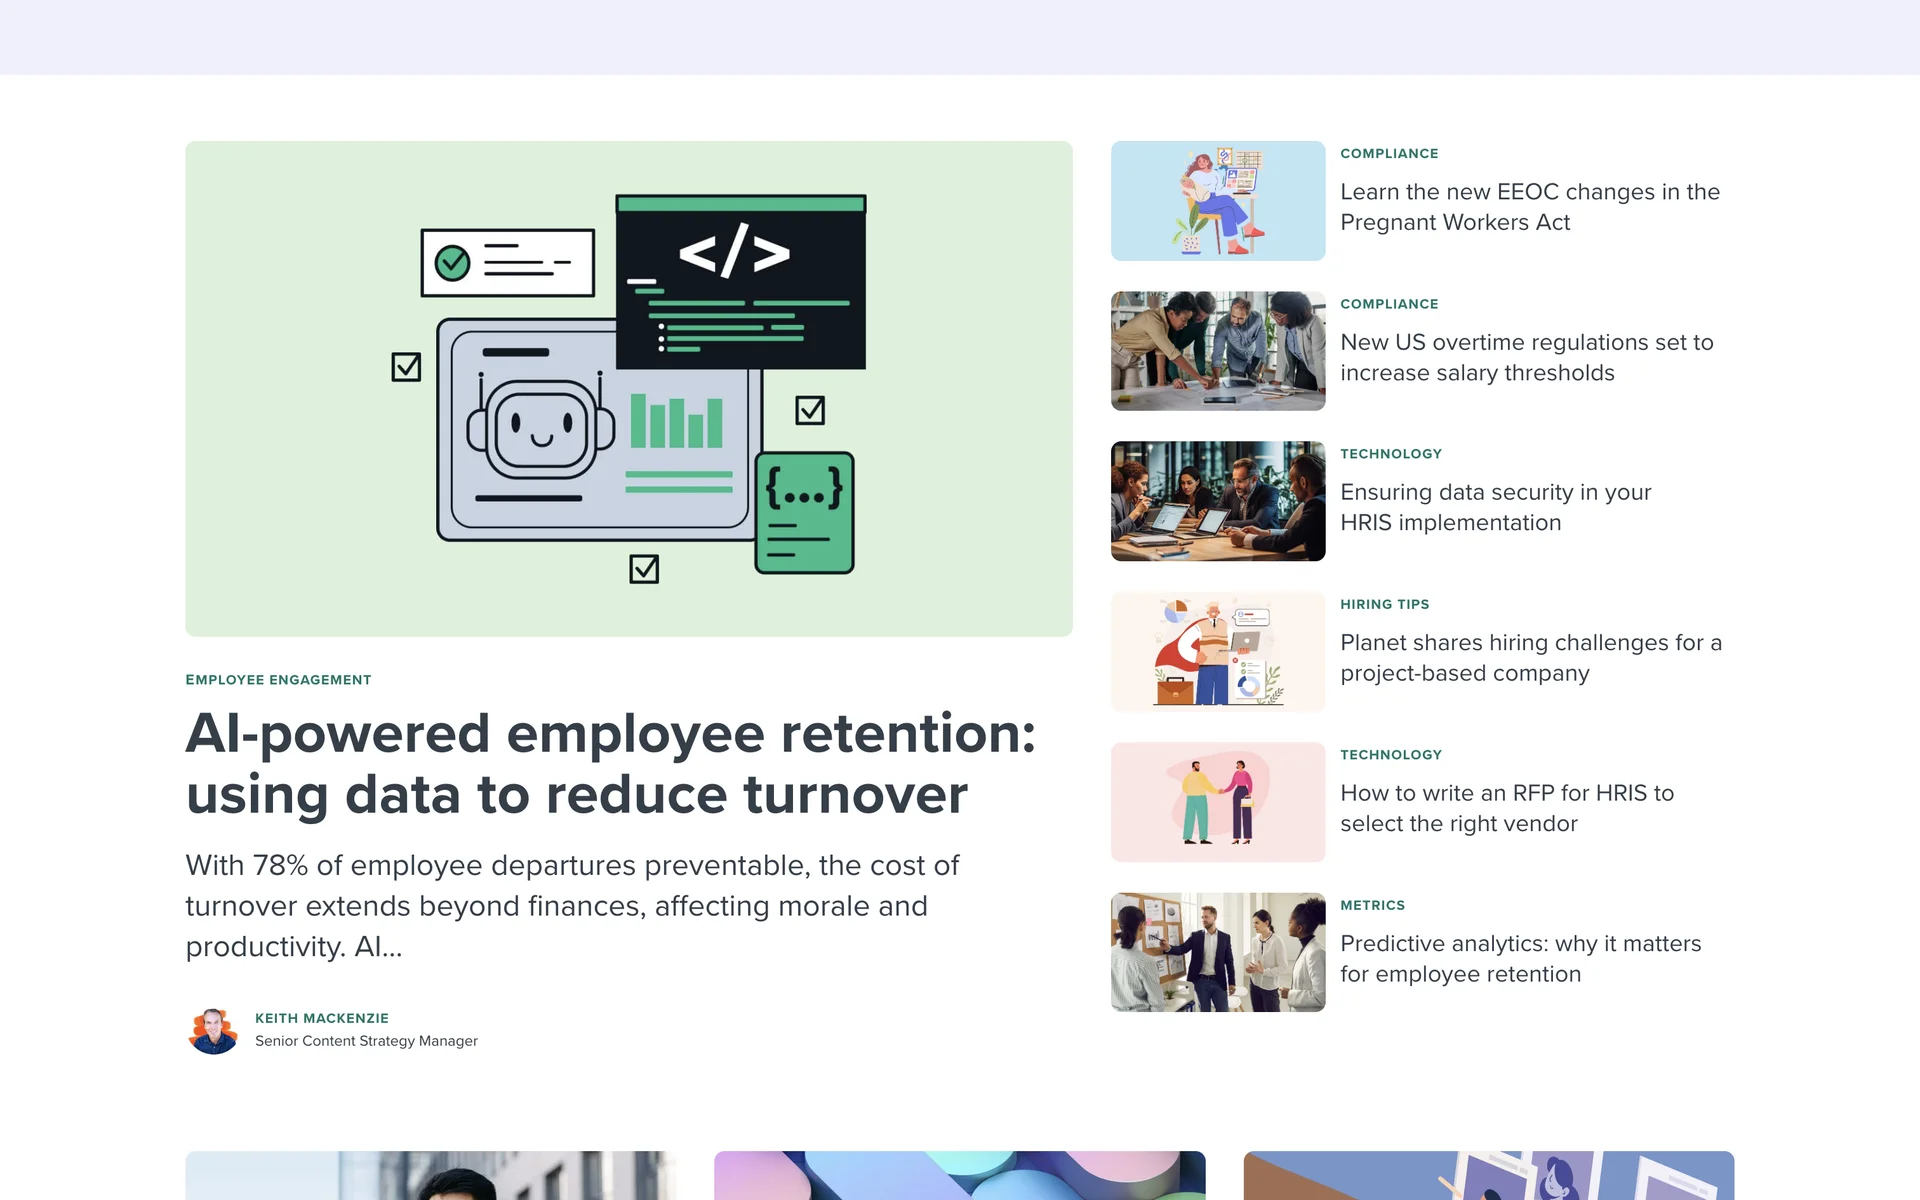Image resolution: width=1920 pixels, height=1200 pixels.
Task: Open the EEOC Pregnant Workers Act article
Action: click(x=1529, y=207)
